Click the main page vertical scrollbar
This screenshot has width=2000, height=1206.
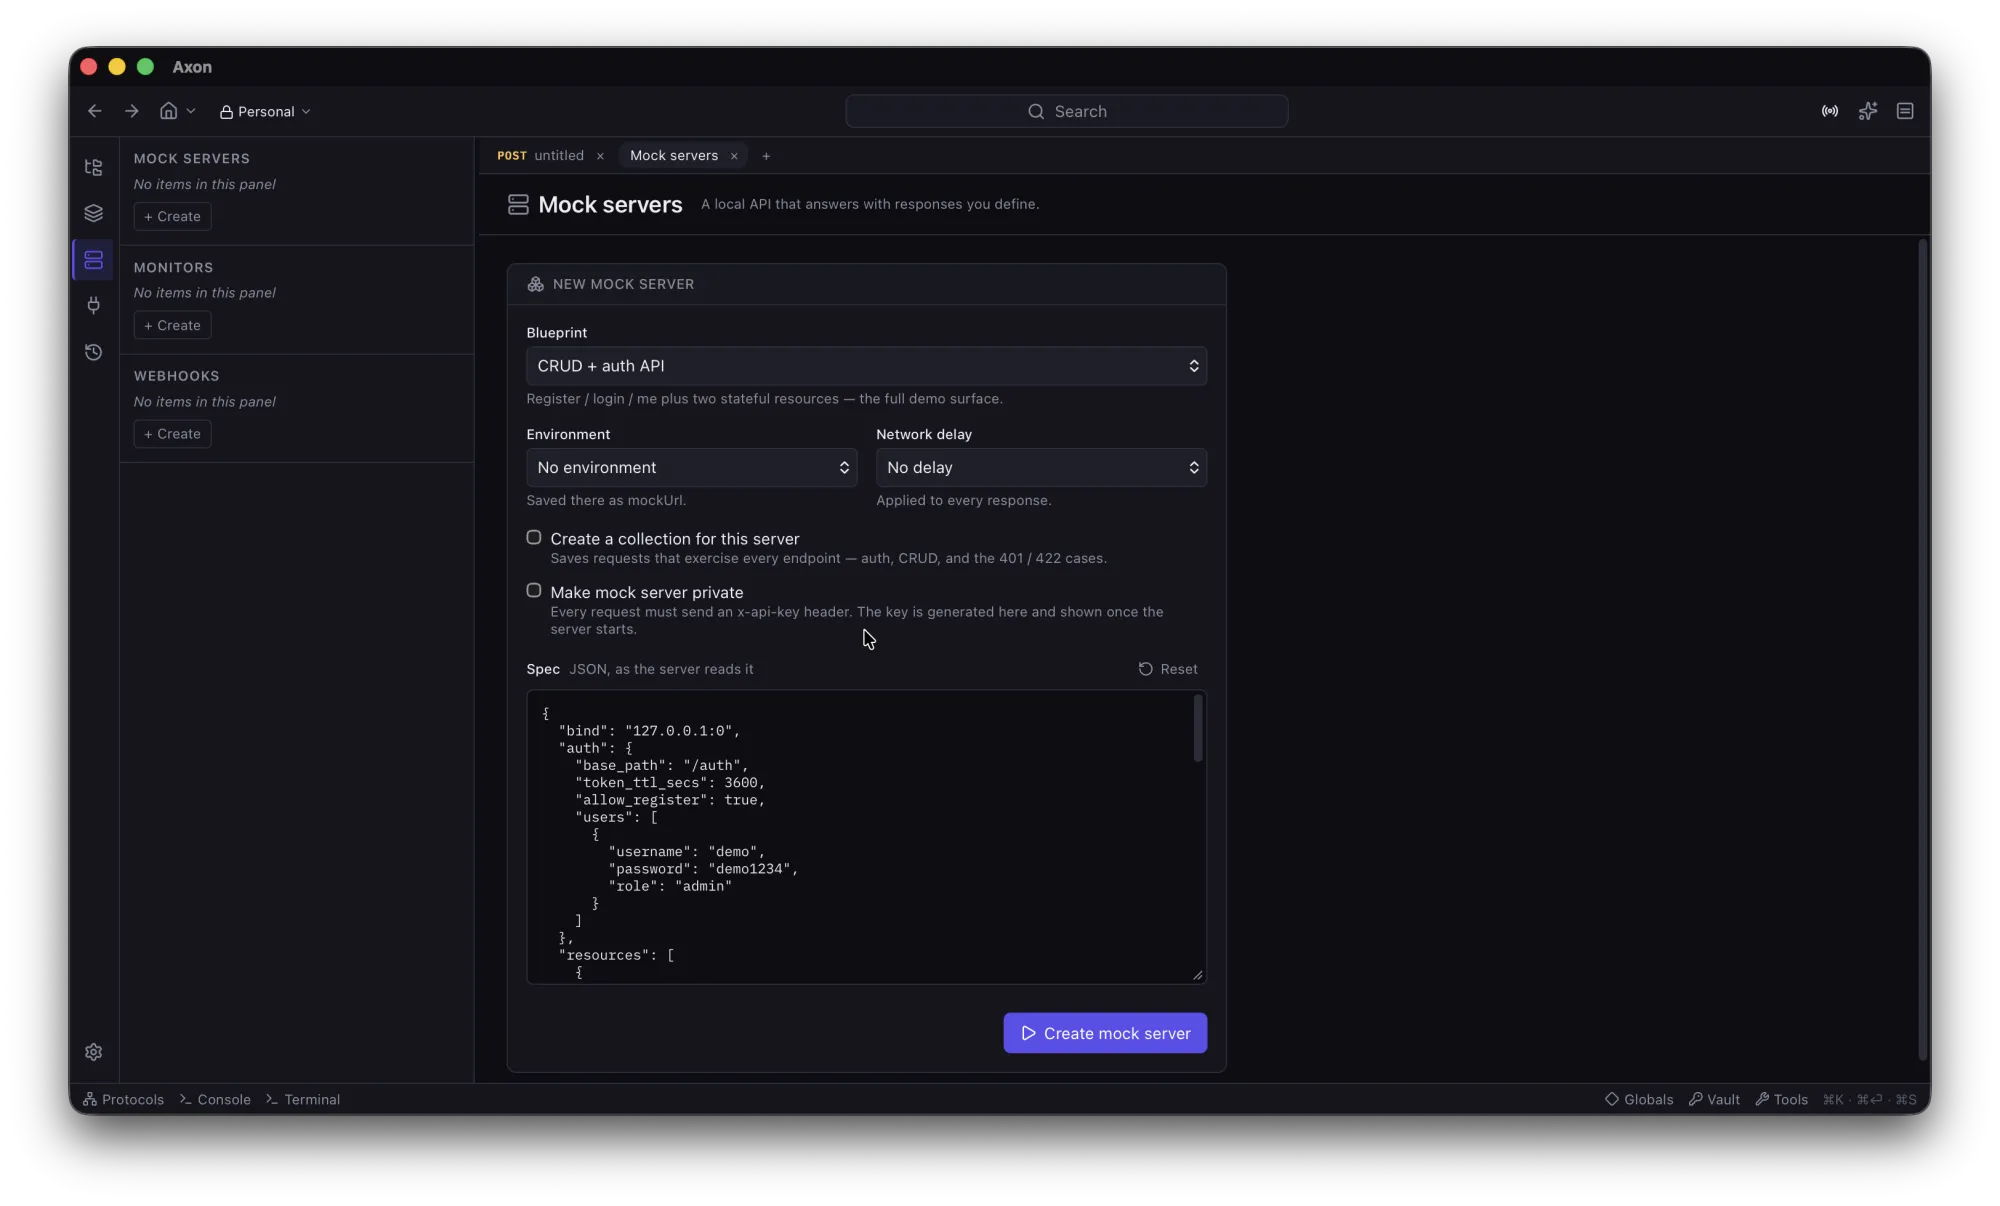(x=1922, y=650)
